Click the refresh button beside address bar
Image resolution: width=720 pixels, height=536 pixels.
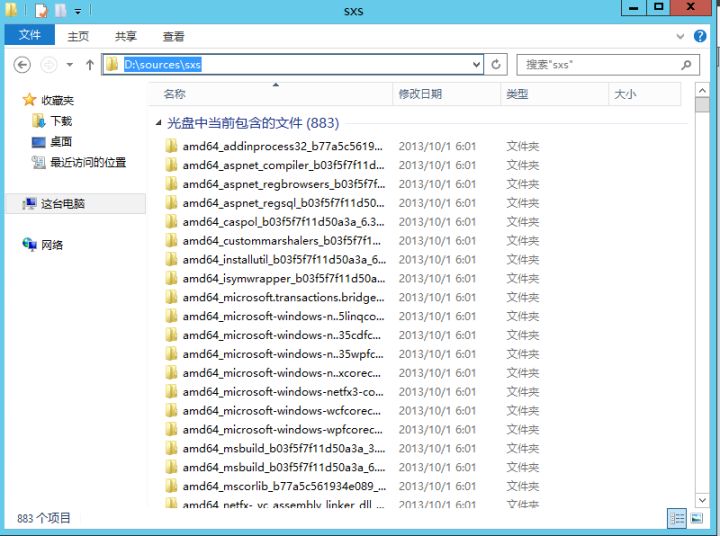click(496, 65)
